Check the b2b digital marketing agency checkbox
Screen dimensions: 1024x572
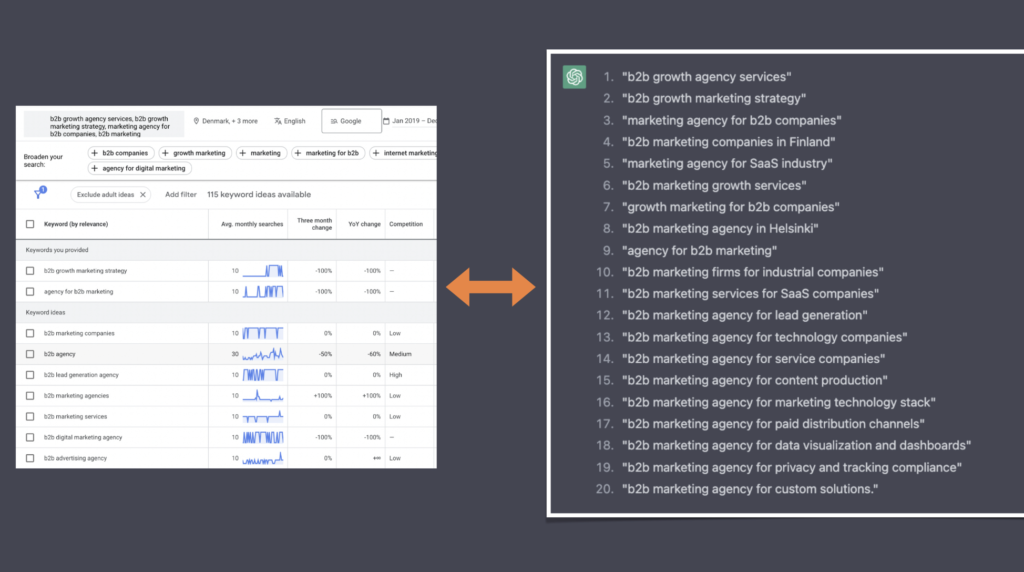click(30, 437)
